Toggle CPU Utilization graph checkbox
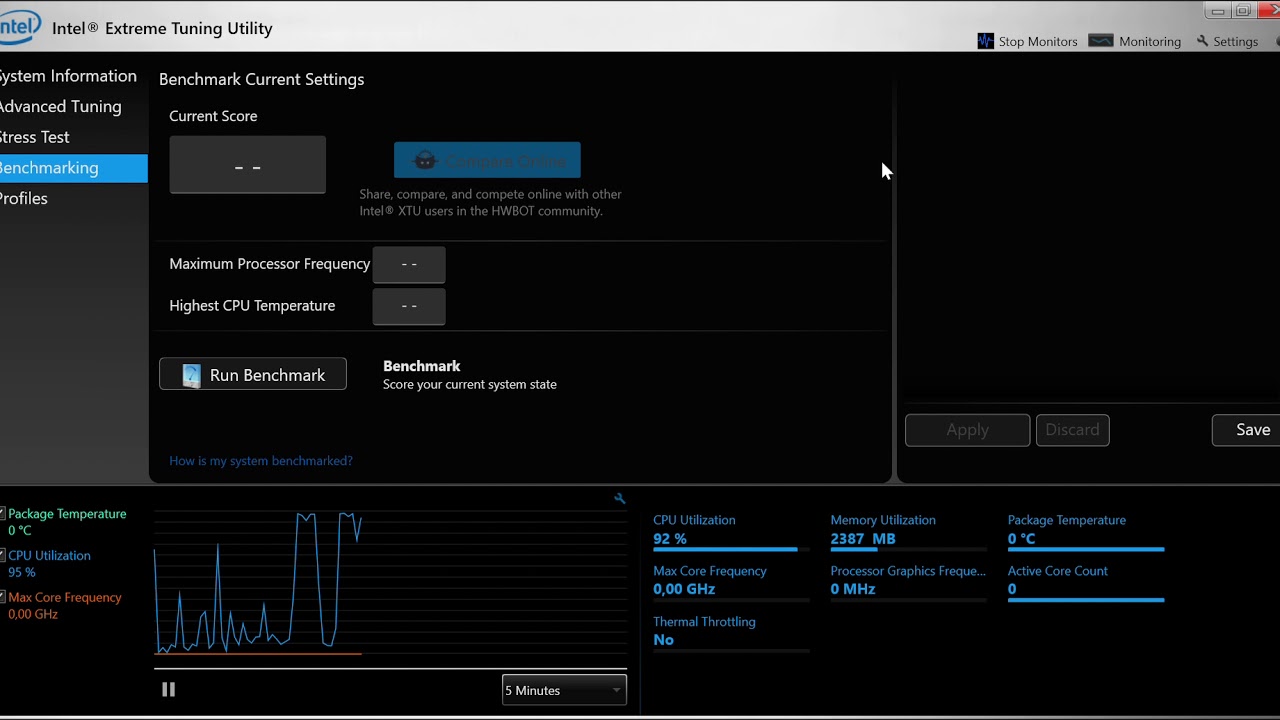The image size is (1280, 720). coord(2,555)
